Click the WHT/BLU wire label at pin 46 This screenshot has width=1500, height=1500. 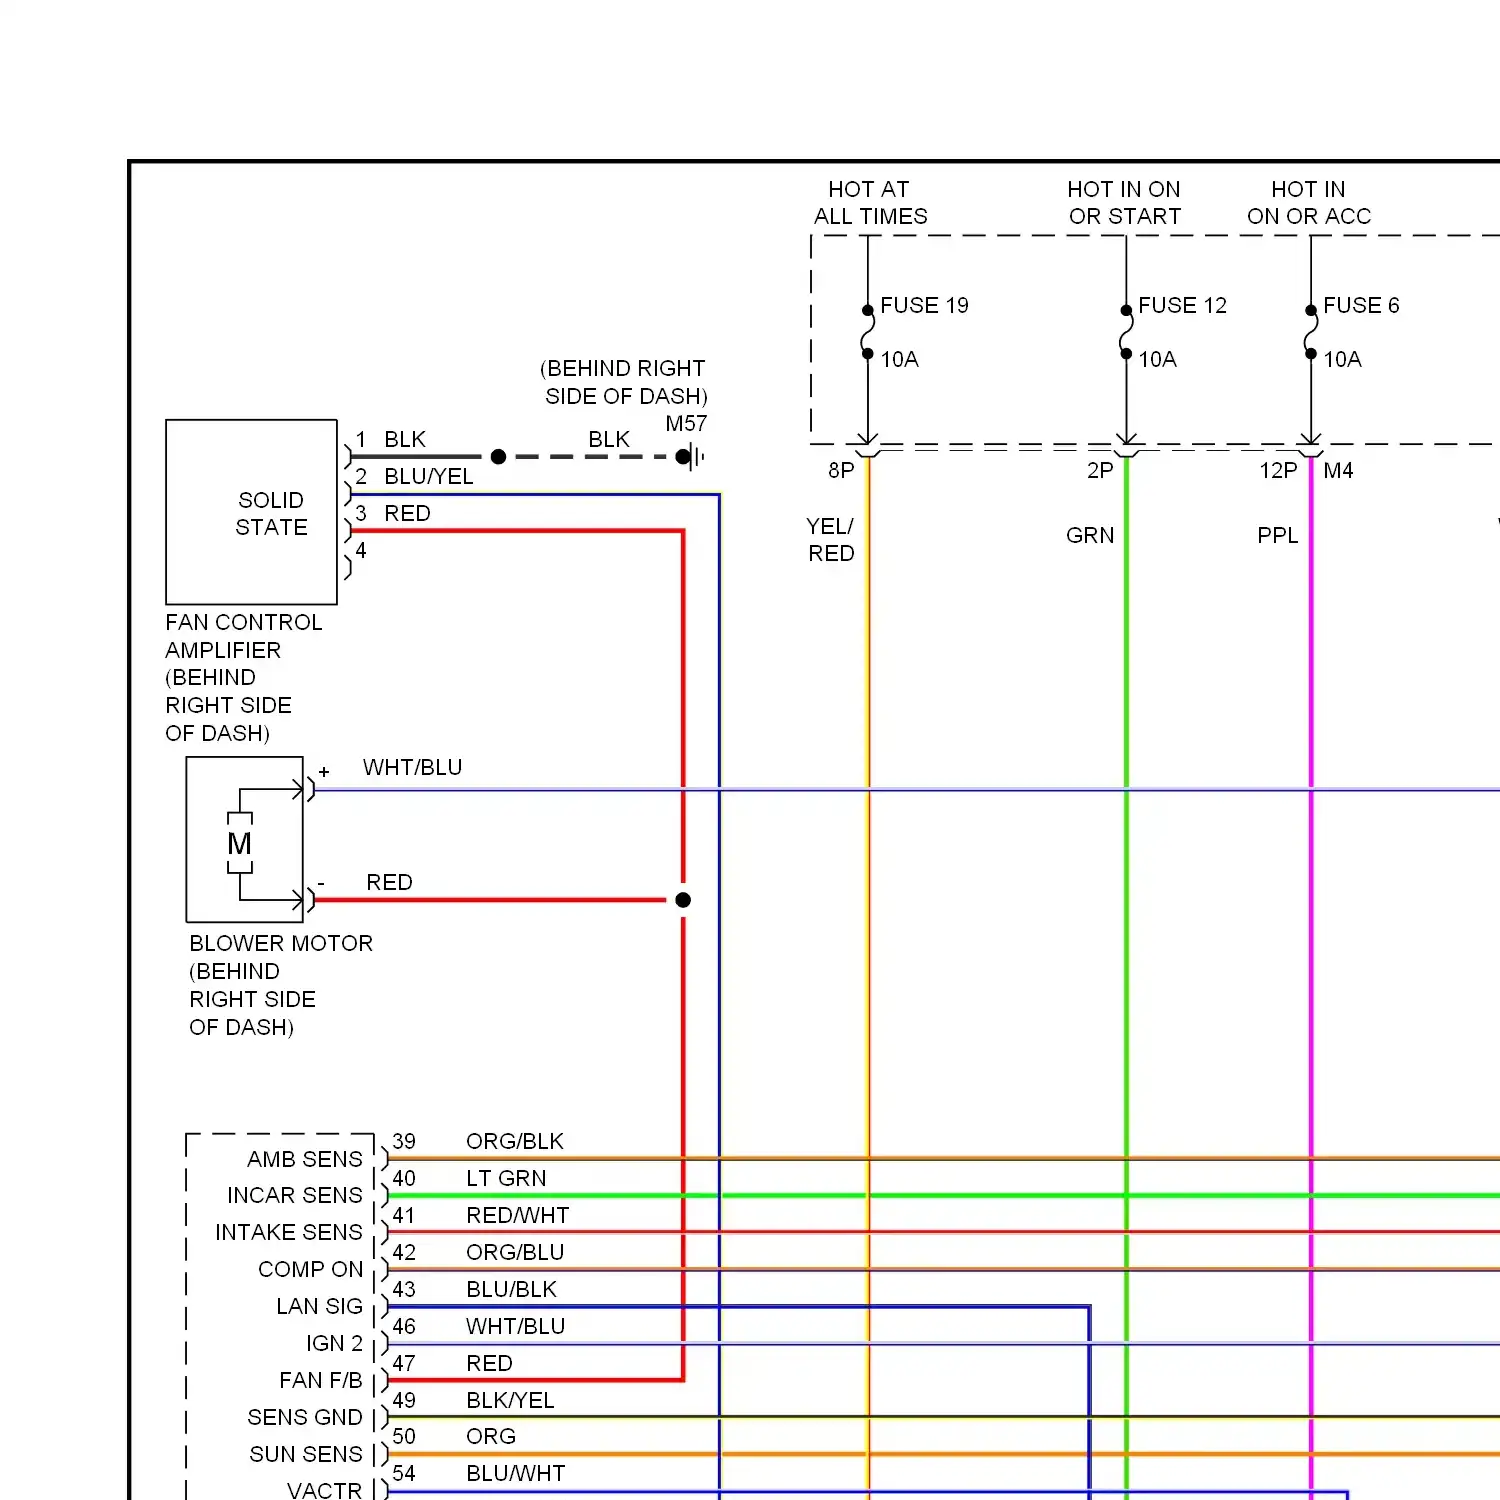(516, 1327)
